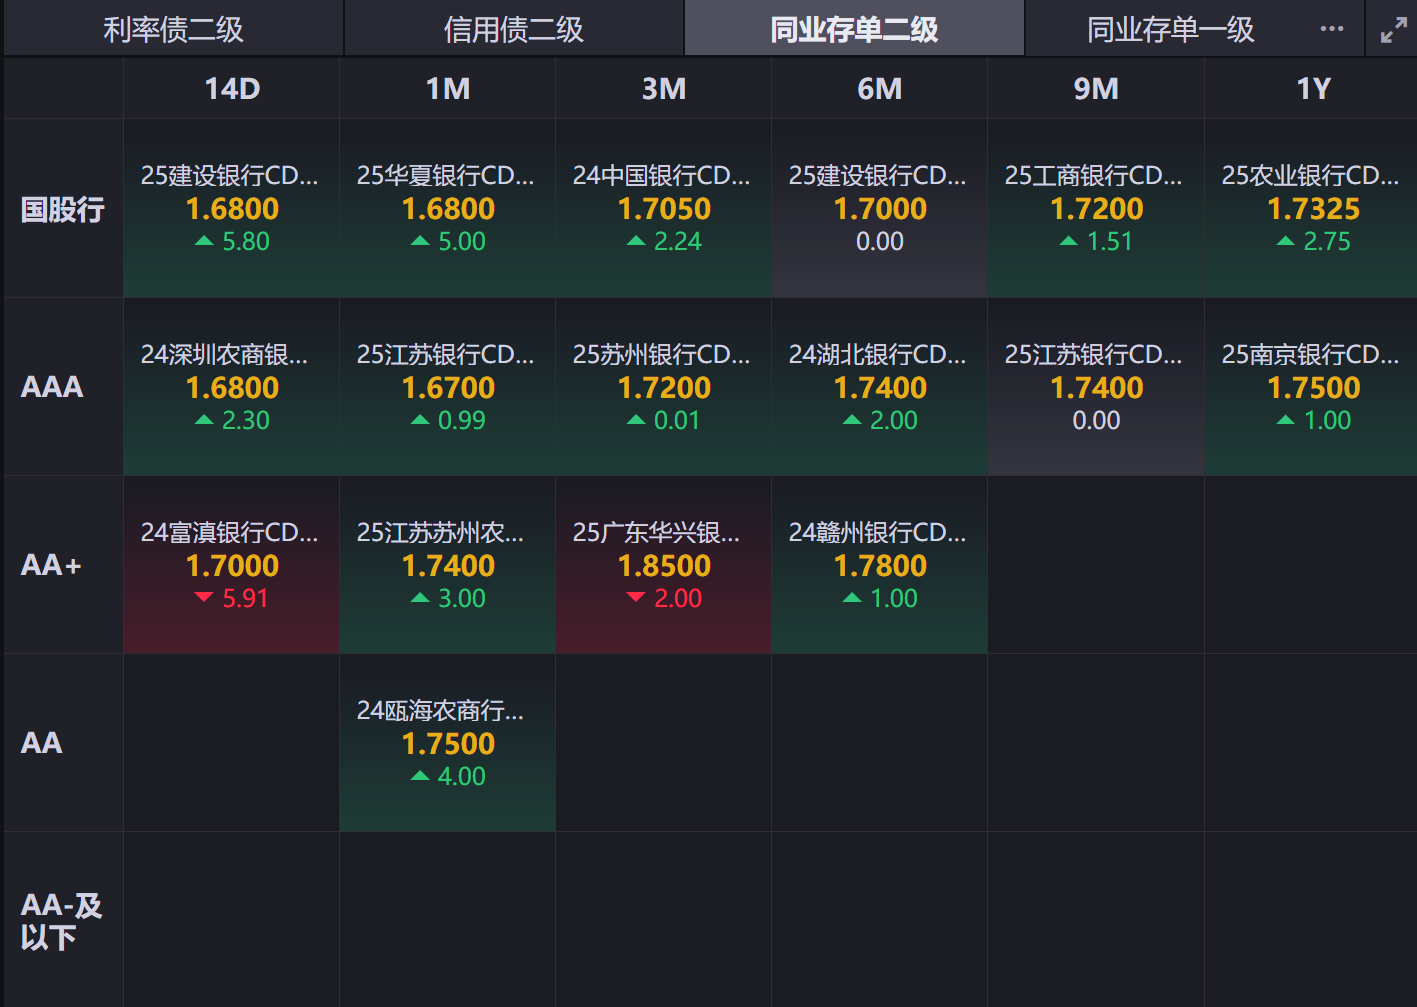Open the 25苏州银行CD cell at 1.7200
The width and height of the screenshot is (1417, 1007).
[x=664, y=387]
